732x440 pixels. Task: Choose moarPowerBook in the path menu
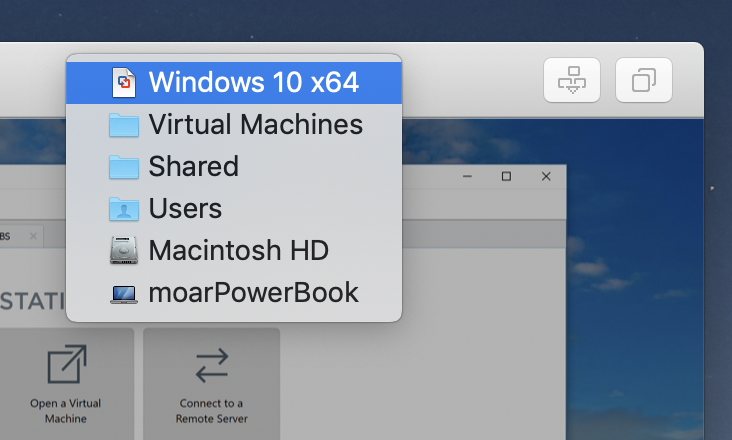click(253, 294)
